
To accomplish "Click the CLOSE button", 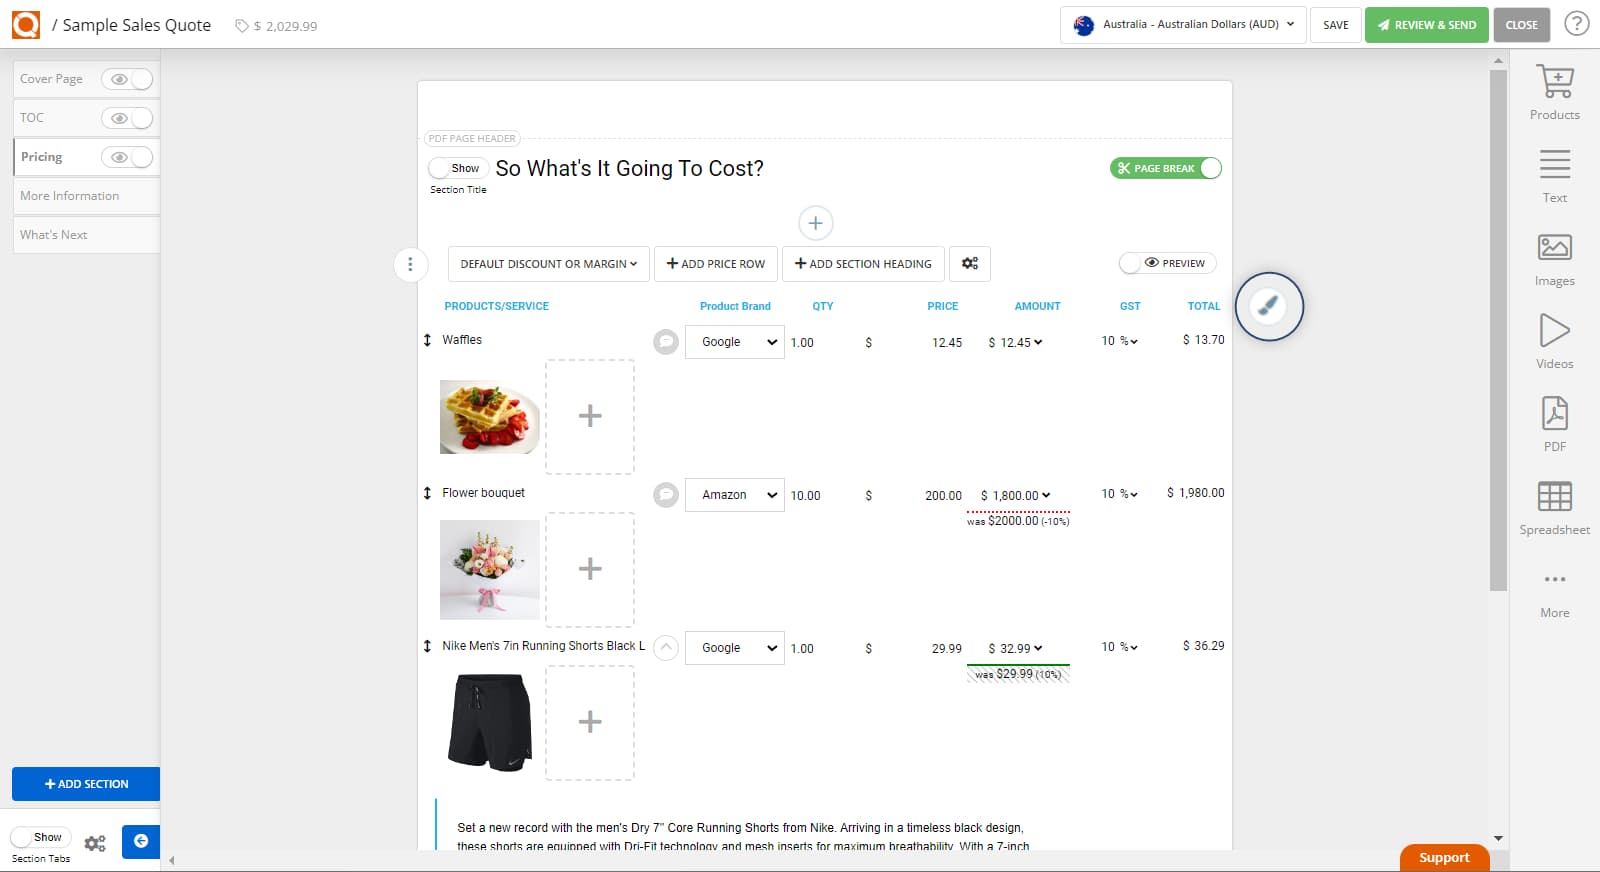I will (x=1521, y=25).
